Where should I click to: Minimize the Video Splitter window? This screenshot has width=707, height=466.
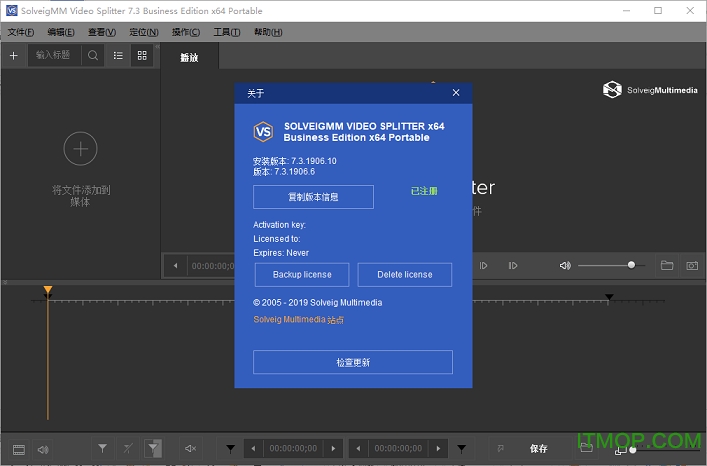[626, 10]
